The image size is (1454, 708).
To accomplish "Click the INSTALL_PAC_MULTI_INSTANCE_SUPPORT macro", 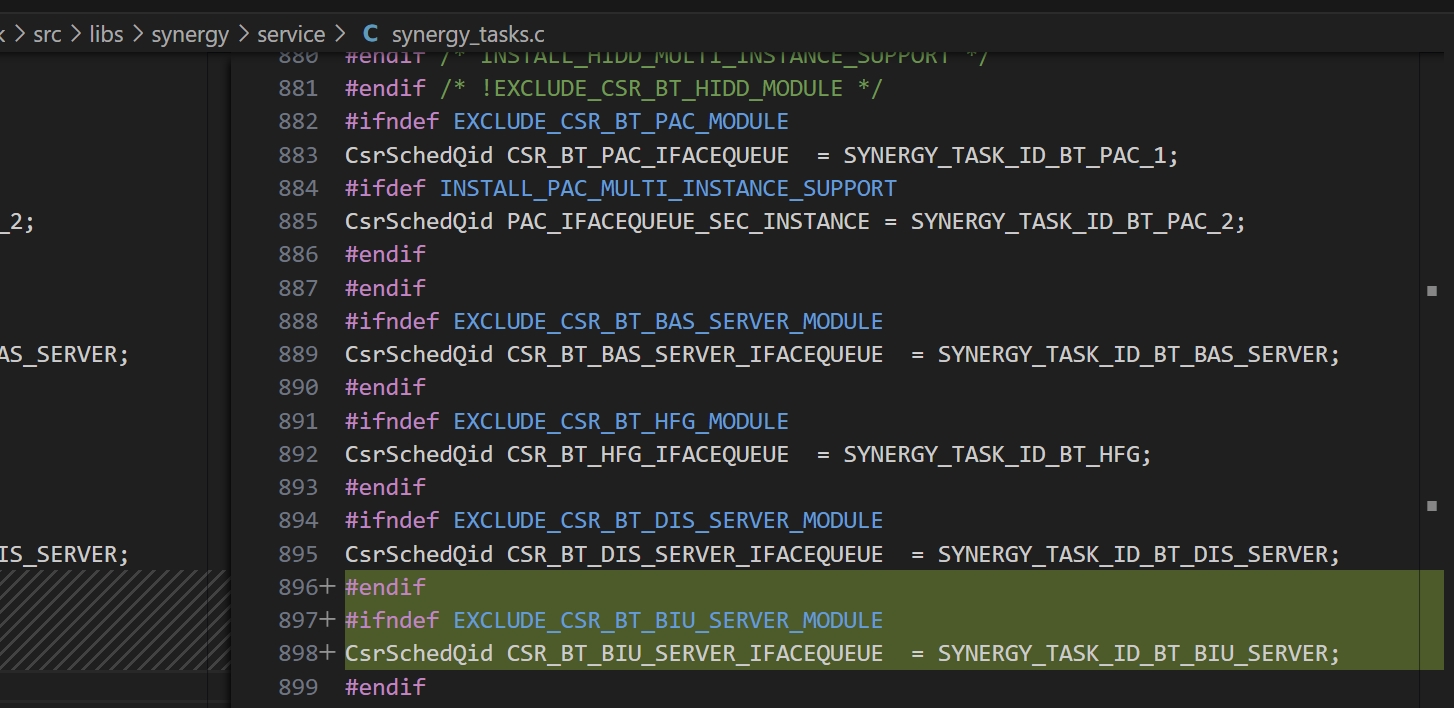I will click(667, 188).
